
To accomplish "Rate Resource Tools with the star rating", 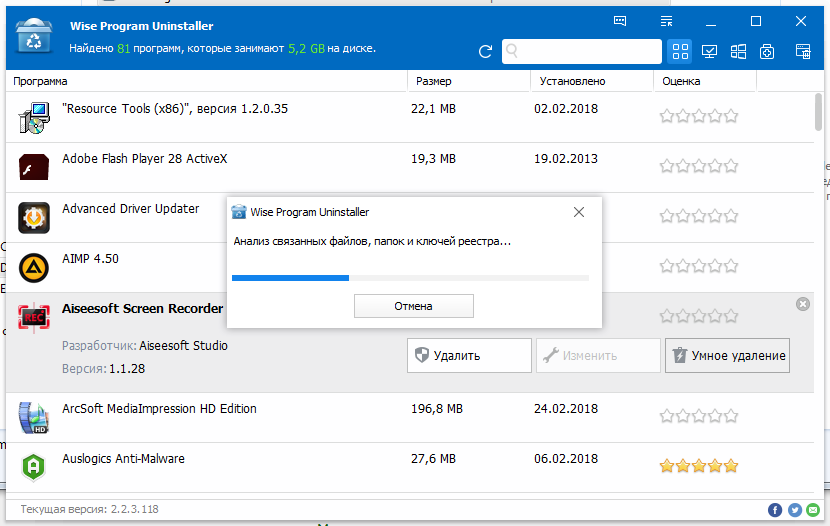I will pos(699,116).
